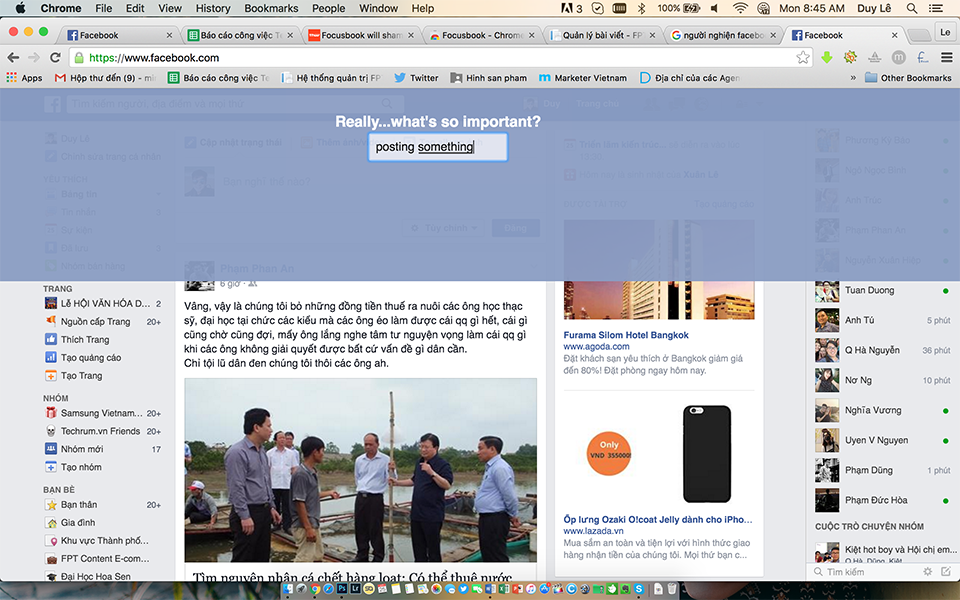Open Furama Silom Hotel Bangkok ad link
Viewport: 960px width, 600px height.
click(626, 335)
